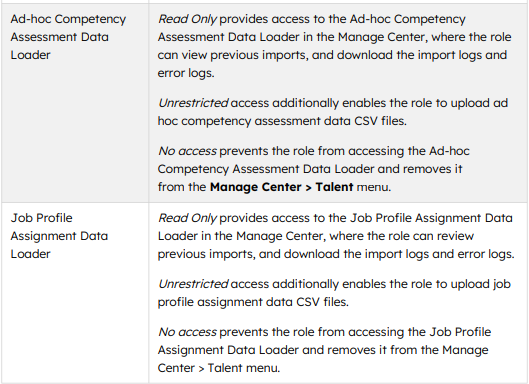Click the text 'hoc competency assessment data CSV files.'
The image size is (529, 384).
(x=282, y=121)
